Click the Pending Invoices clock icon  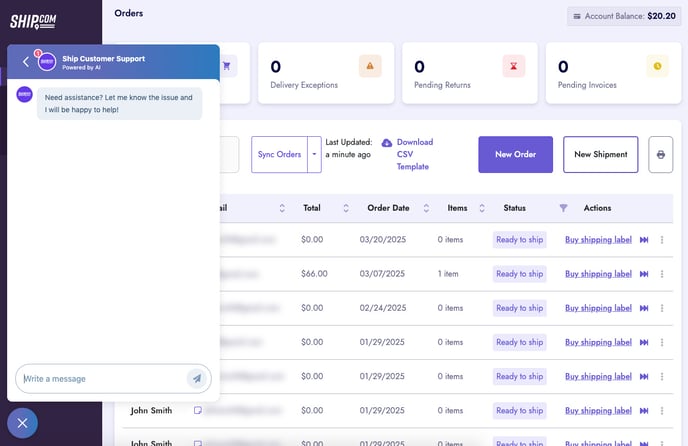(x=657, y=66)
